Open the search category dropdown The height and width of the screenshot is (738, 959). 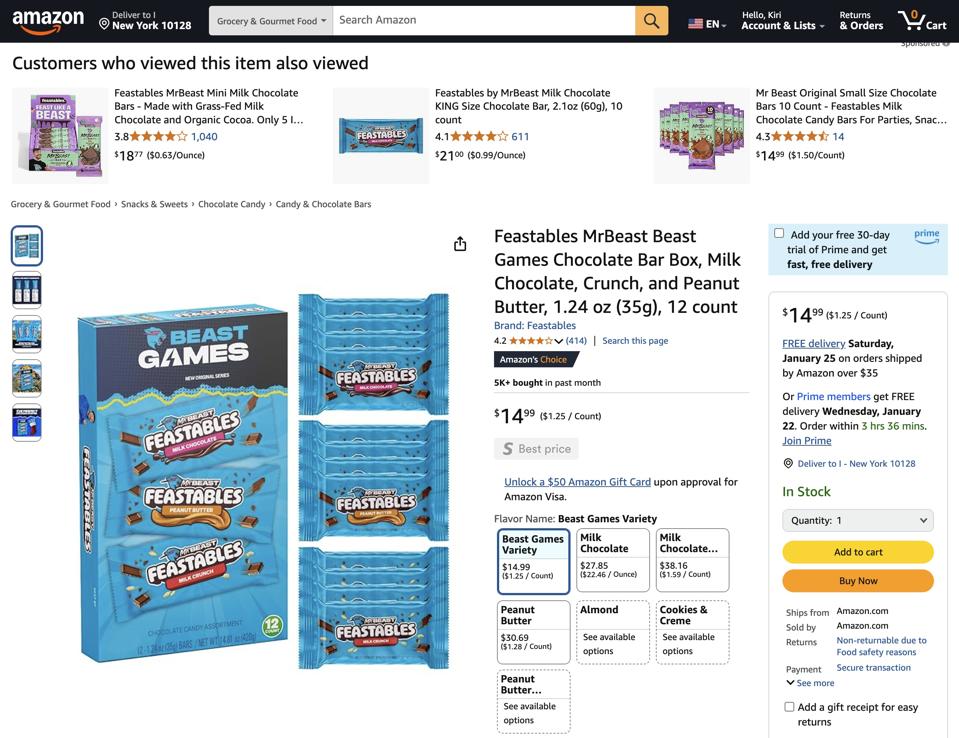click(270, 20)
